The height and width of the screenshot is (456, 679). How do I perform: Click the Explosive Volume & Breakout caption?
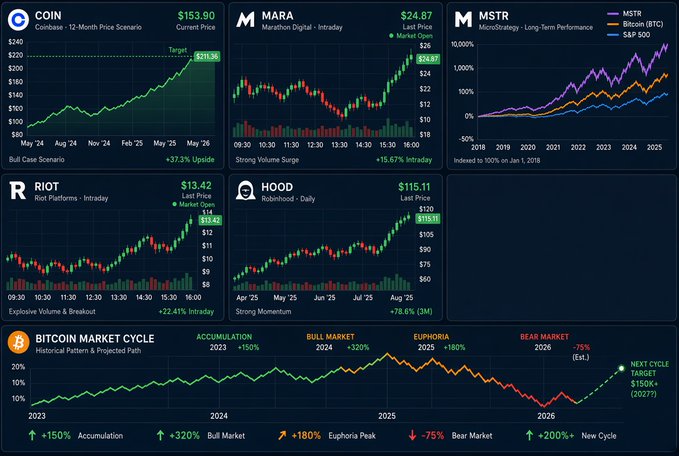52,311
